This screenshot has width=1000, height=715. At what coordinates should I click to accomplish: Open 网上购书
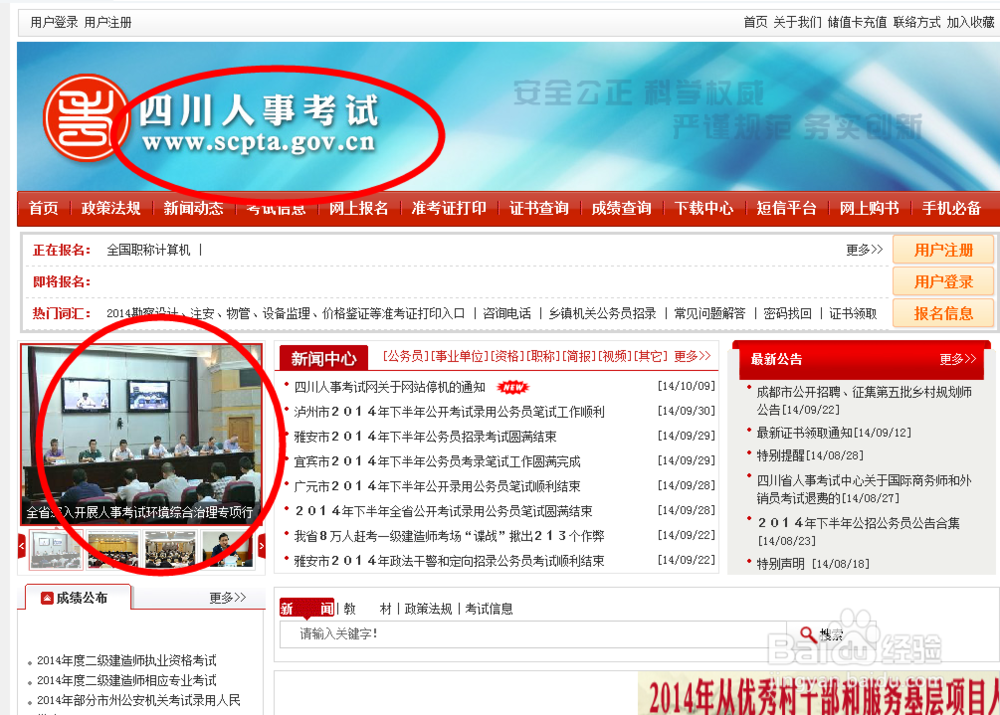[x=869, y=208]
